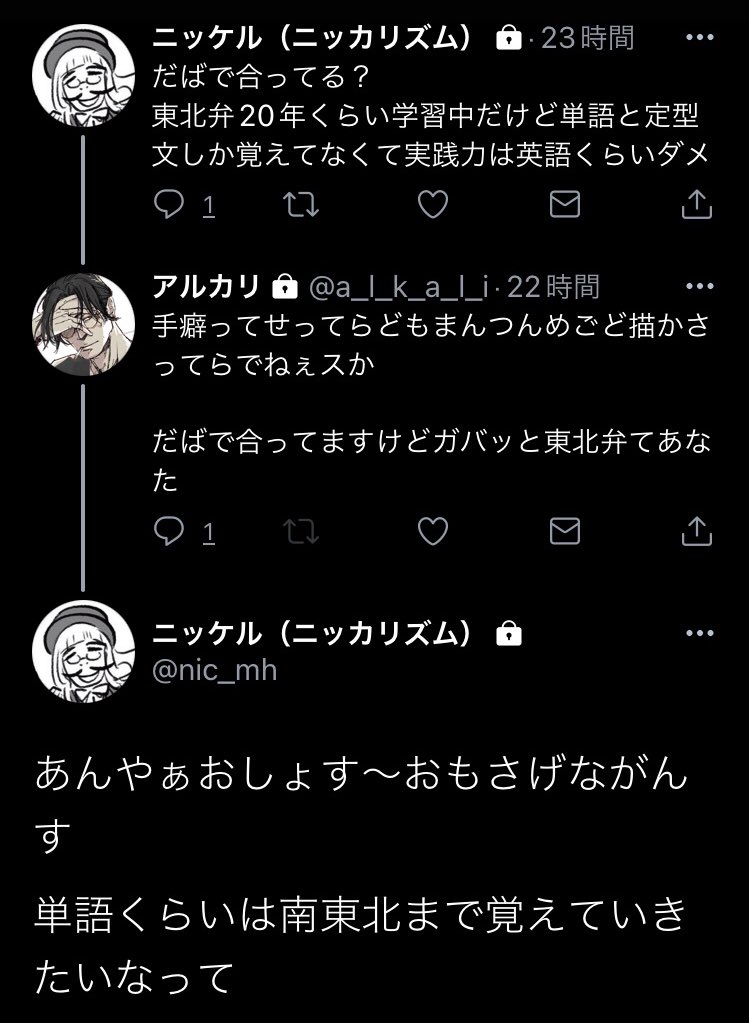Reply to the first ニッケル tweet
749x1023 pixels.
[167, 205]
